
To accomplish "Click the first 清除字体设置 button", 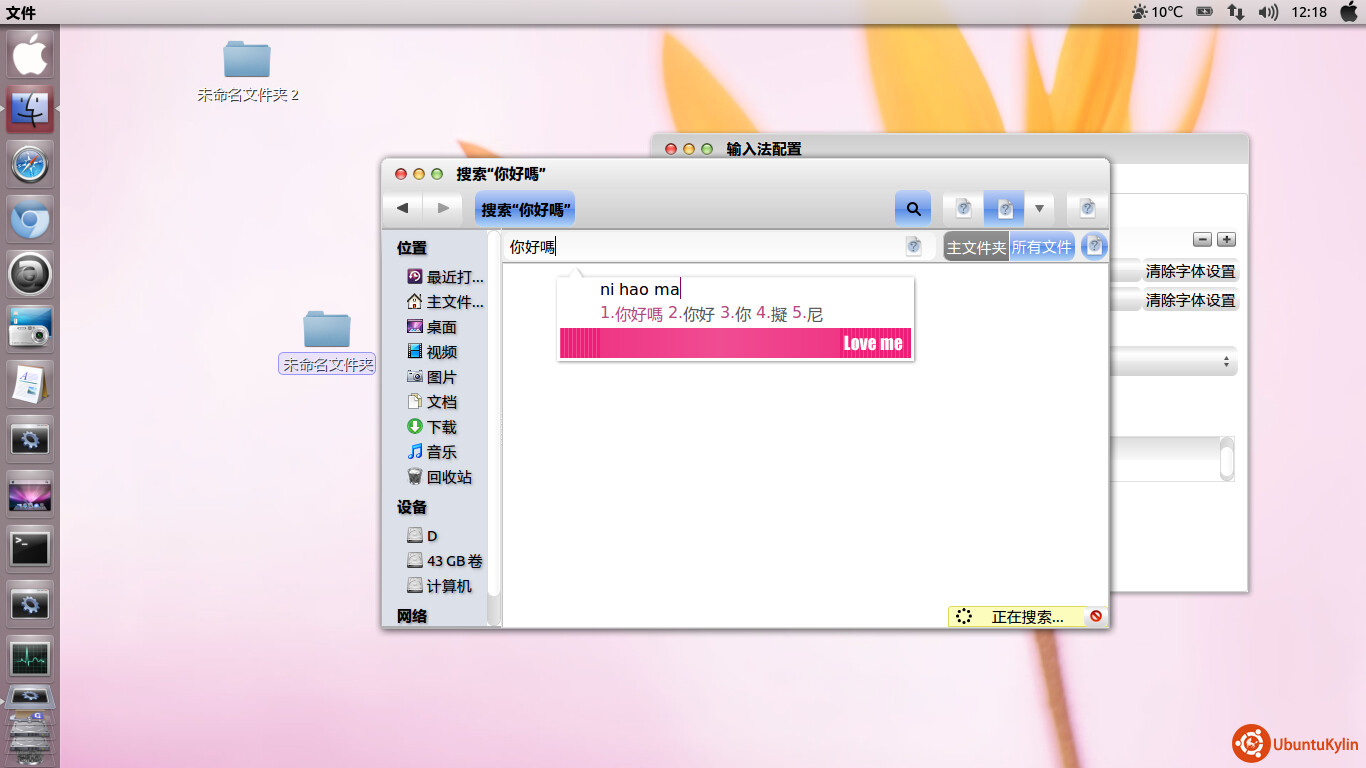I will (1190, 271).
